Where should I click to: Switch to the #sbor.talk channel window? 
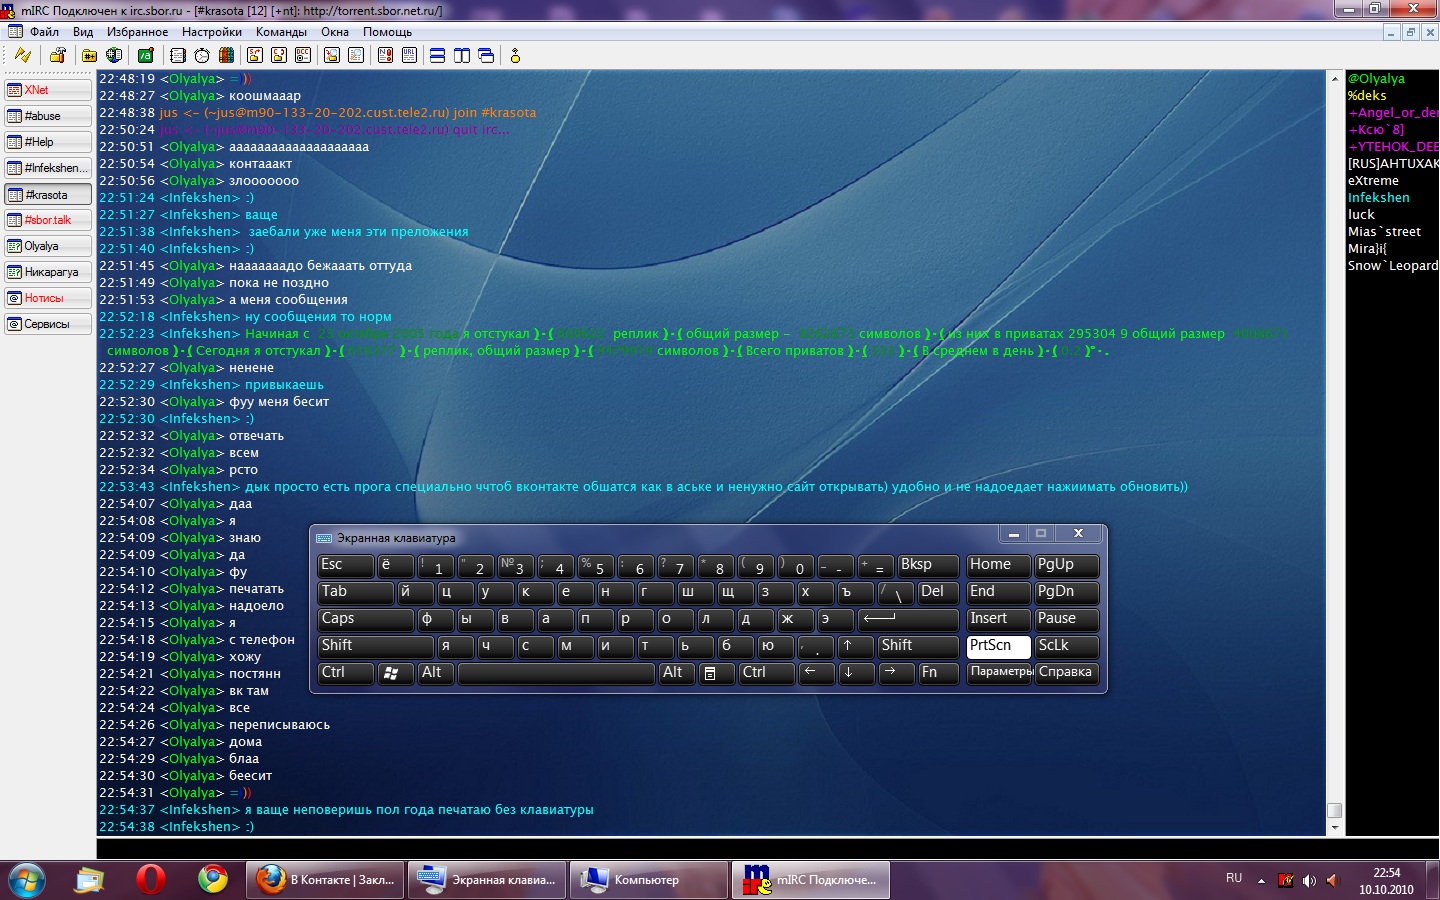click(48, 220)
